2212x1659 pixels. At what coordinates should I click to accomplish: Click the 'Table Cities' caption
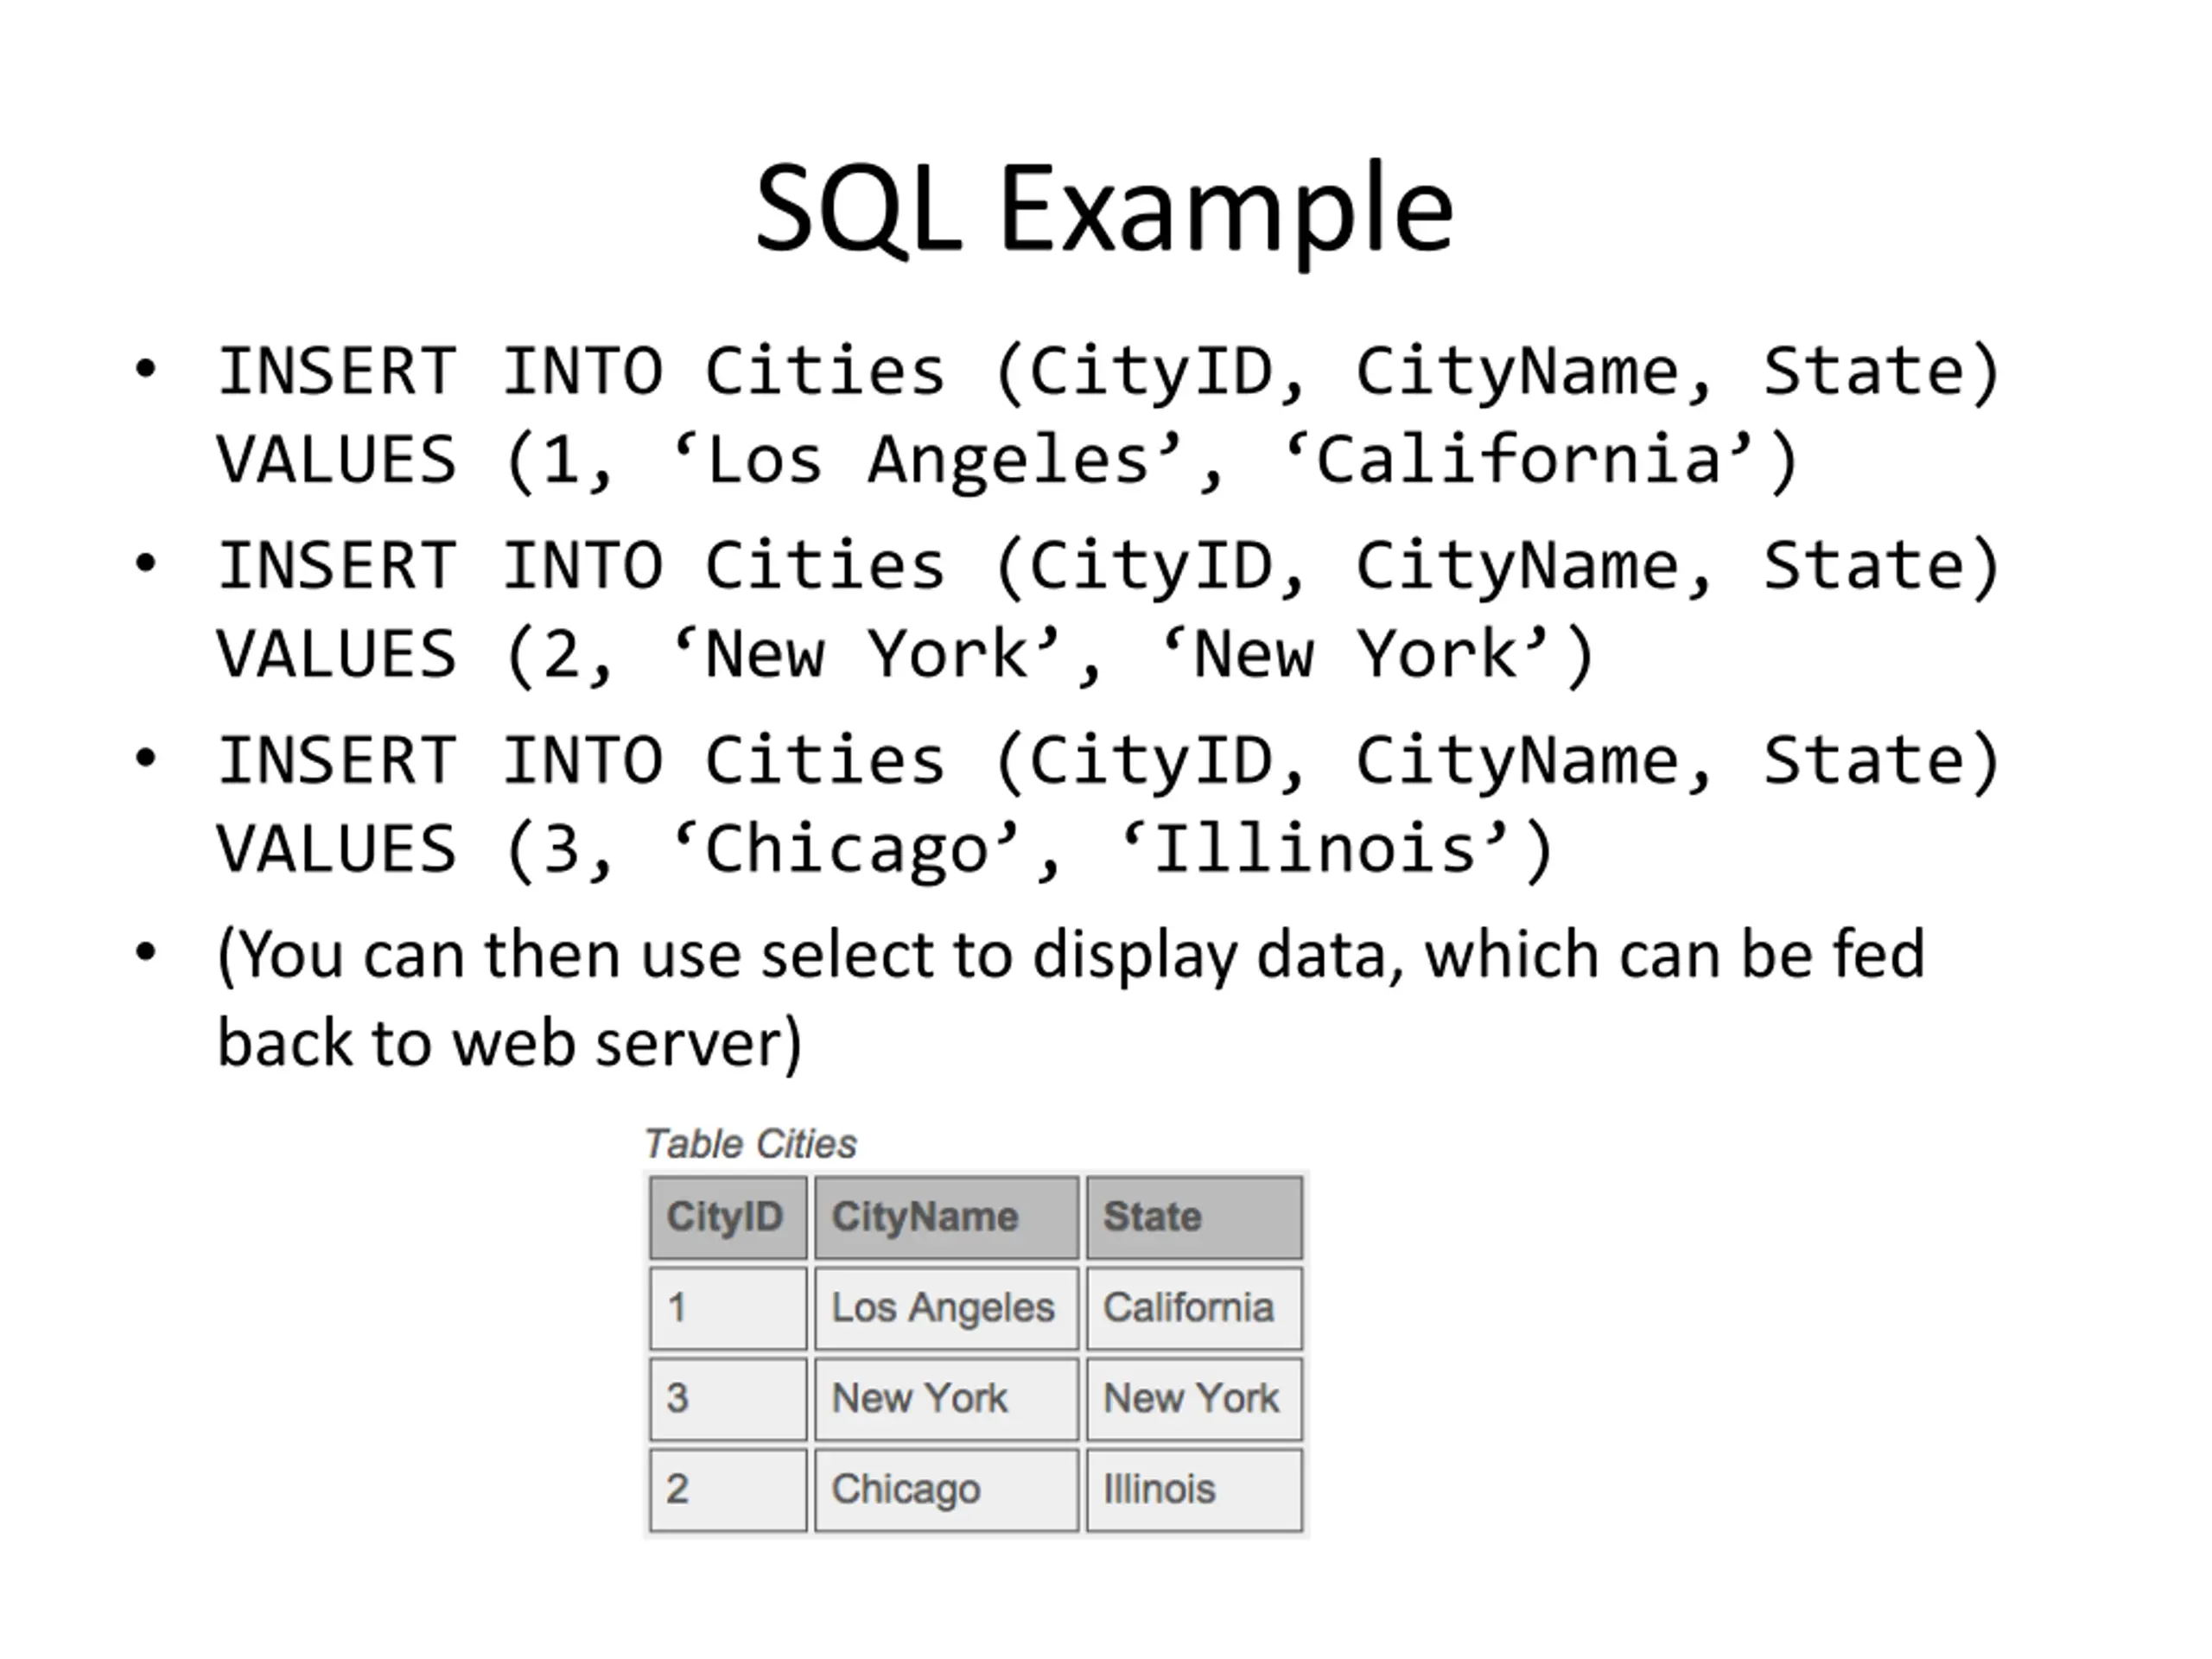click(x=750, y=1144)
